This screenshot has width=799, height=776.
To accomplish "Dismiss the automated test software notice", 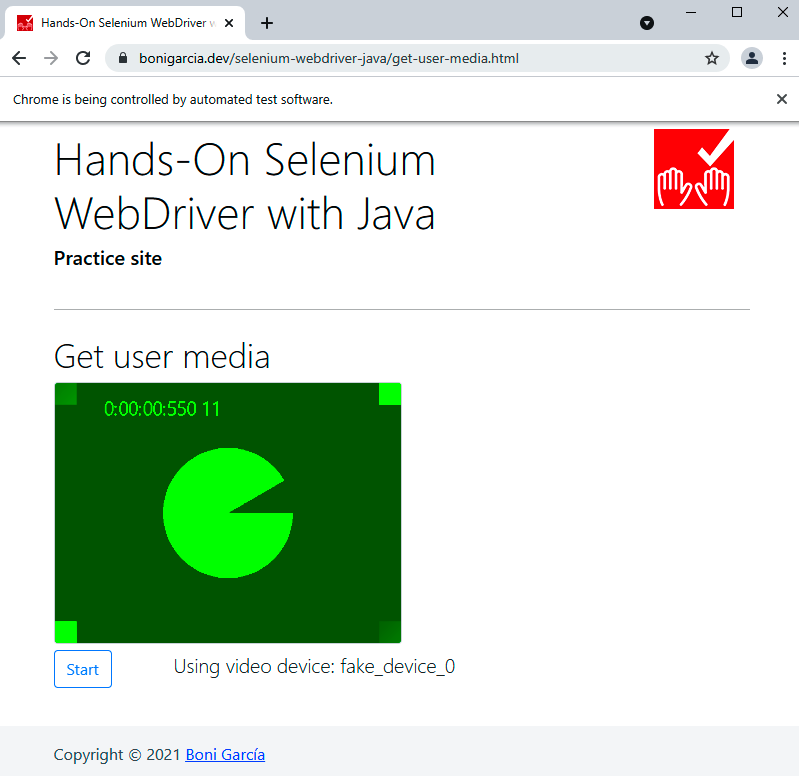I will (782, 99).
